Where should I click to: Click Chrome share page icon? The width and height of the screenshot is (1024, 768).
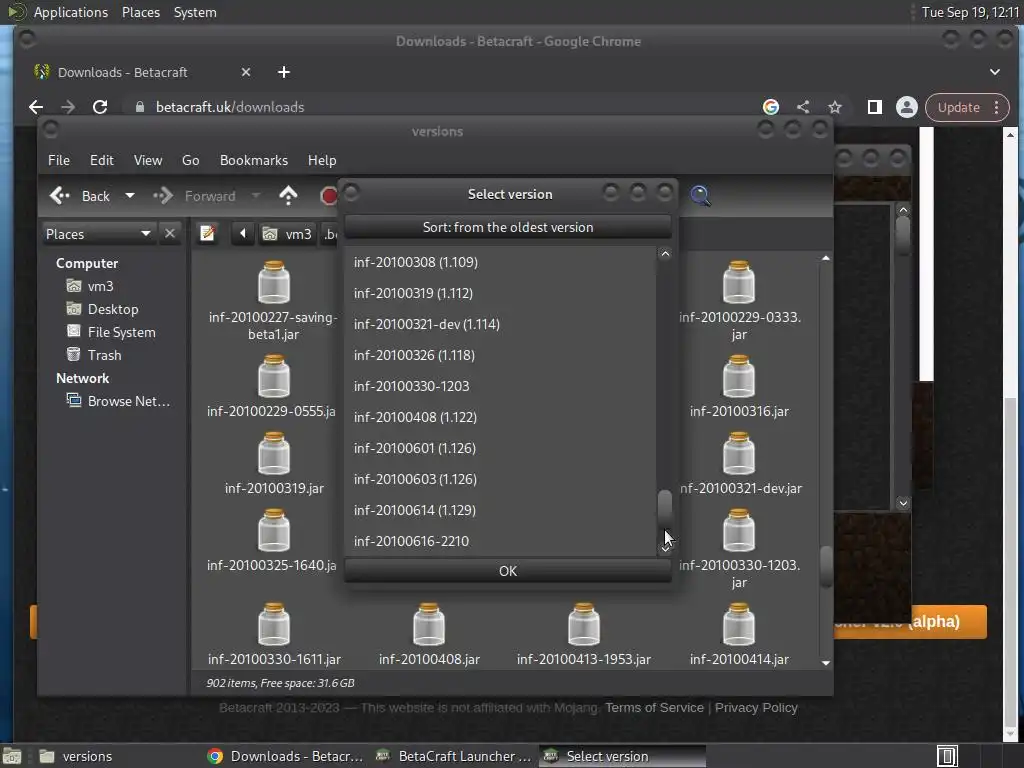[x=803, y=107]
